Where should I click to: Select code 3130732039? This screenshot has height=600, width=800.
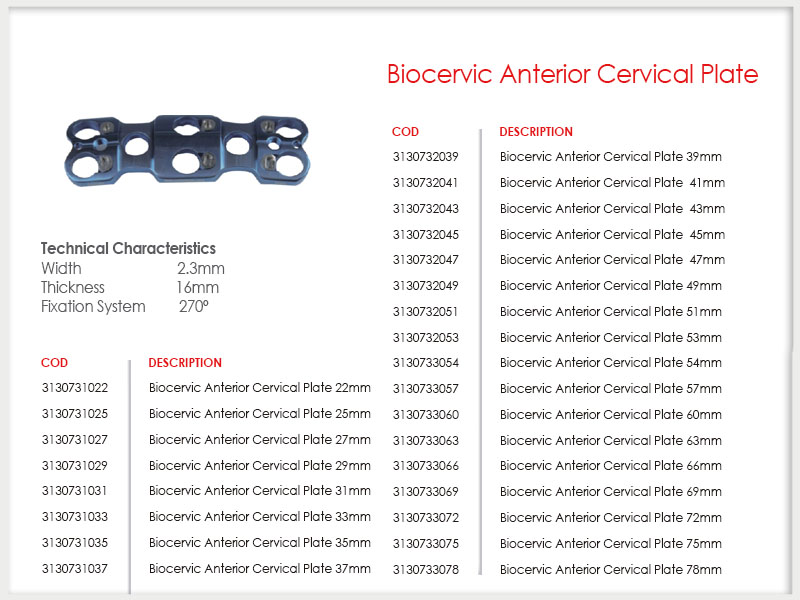tap(426, 157)
